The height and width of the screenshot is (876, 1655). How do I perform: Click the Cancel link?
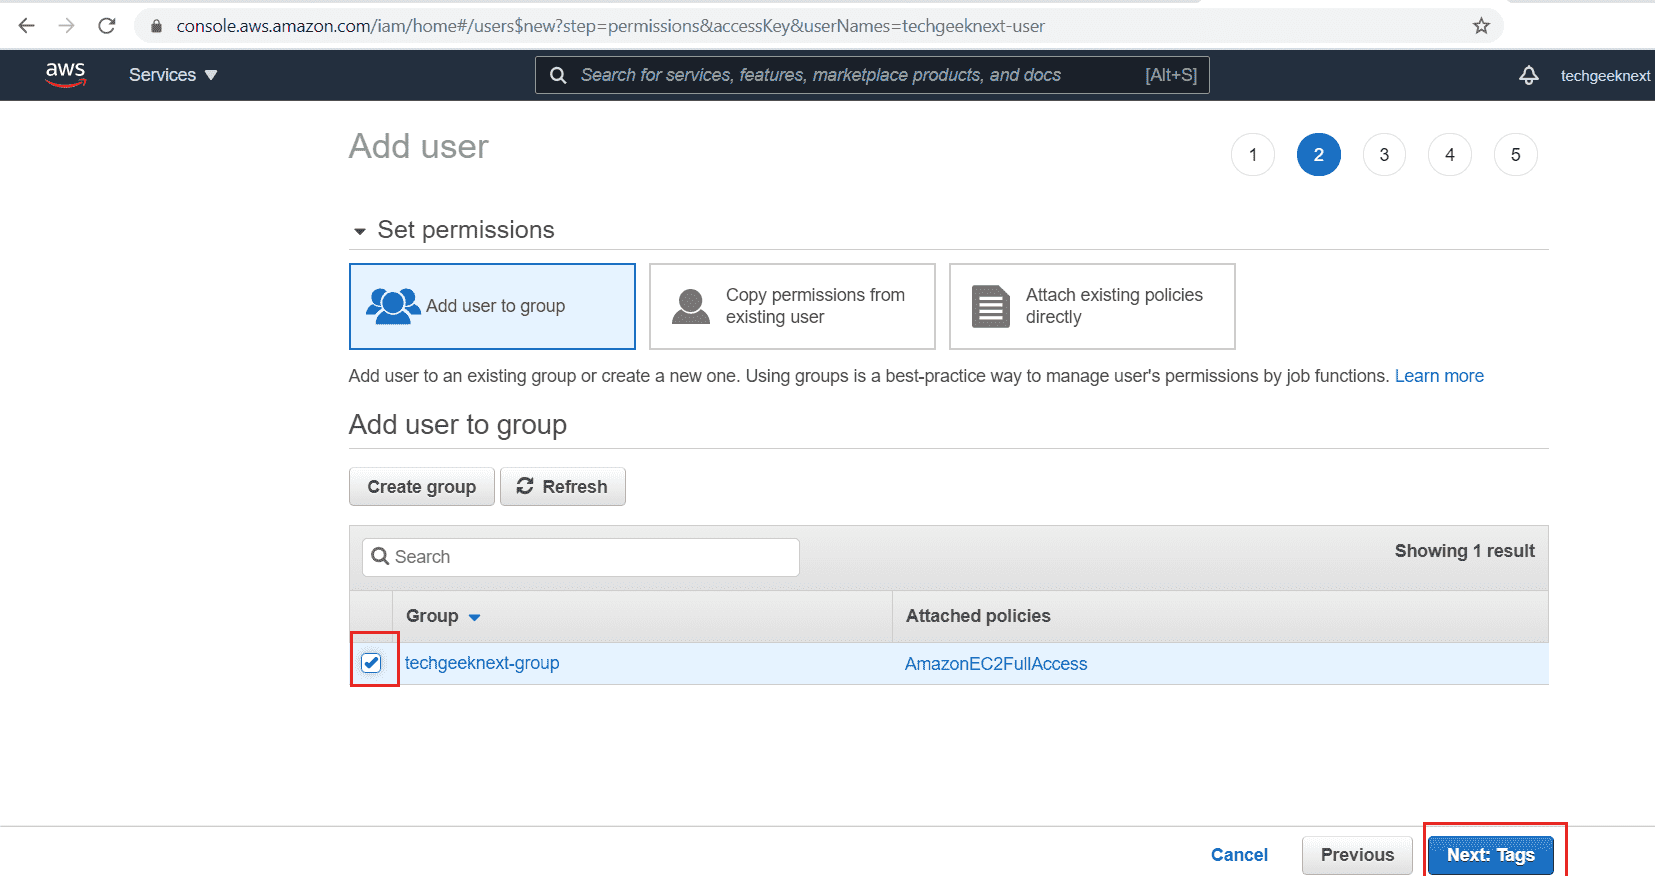tap(1239, 855)
